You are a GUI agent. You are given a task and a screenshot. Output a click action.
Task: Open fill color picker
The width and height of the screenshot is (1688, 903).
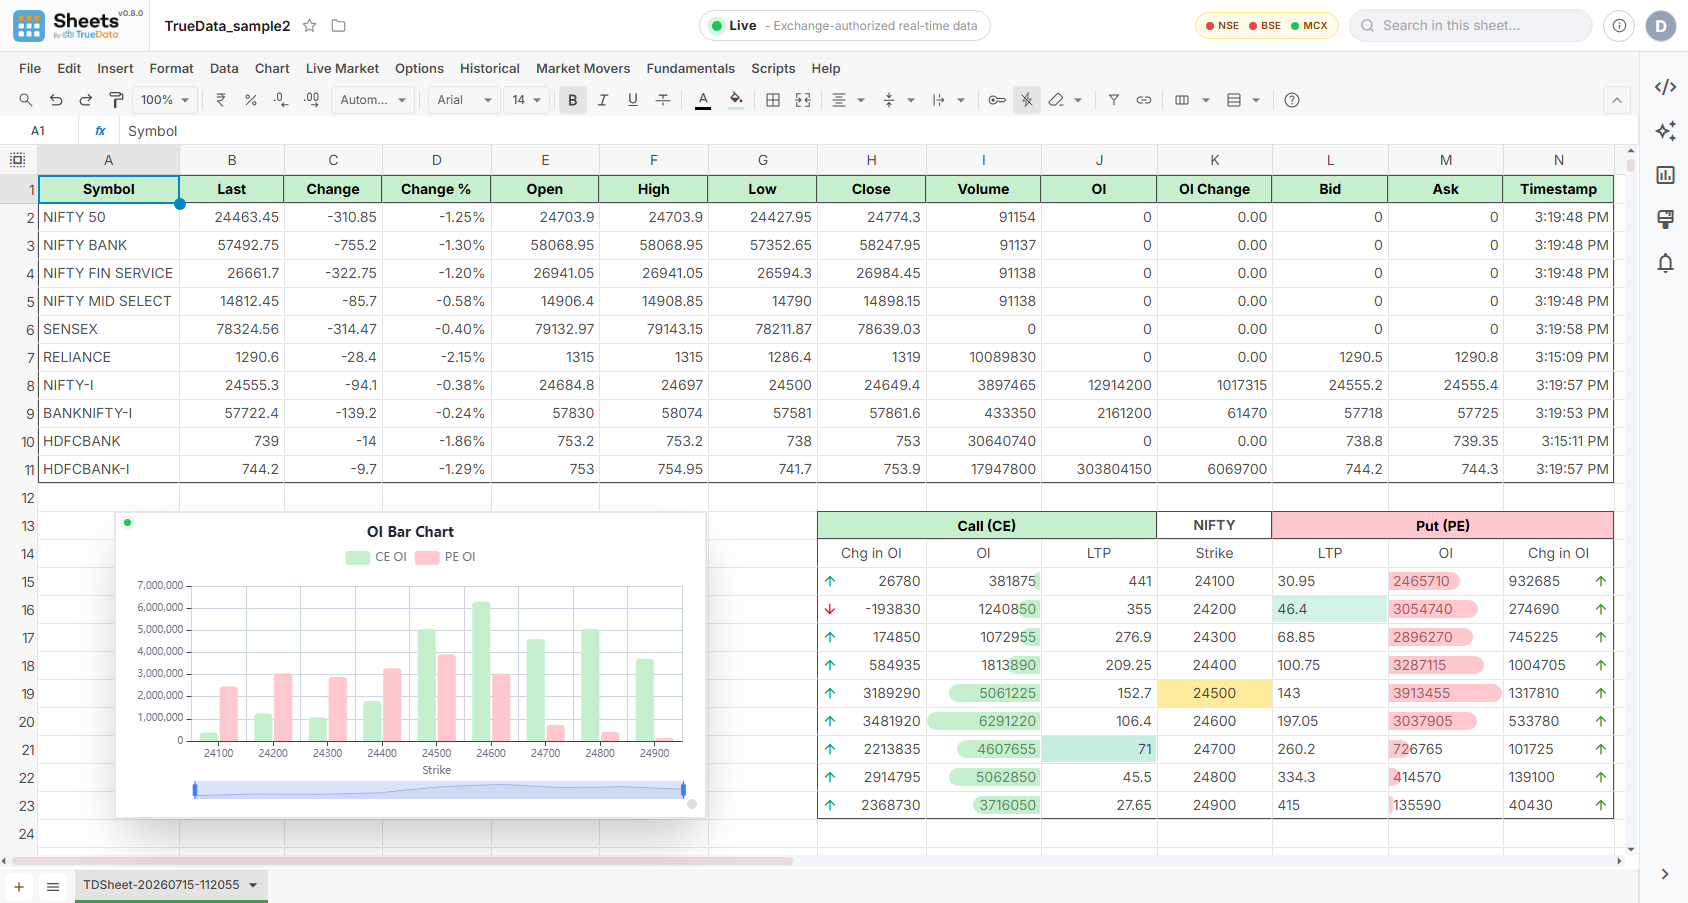pos(736,100)
